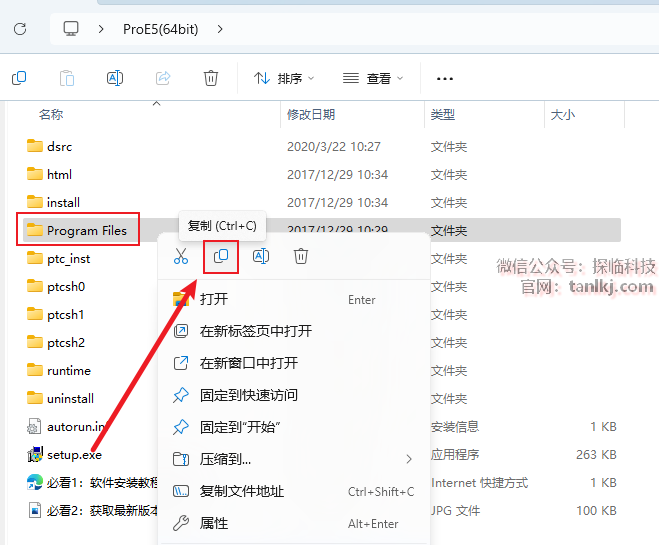Select 必看1 软件安装教程 shortcut
The image size is (659, 545).
(x=102, y=482)
